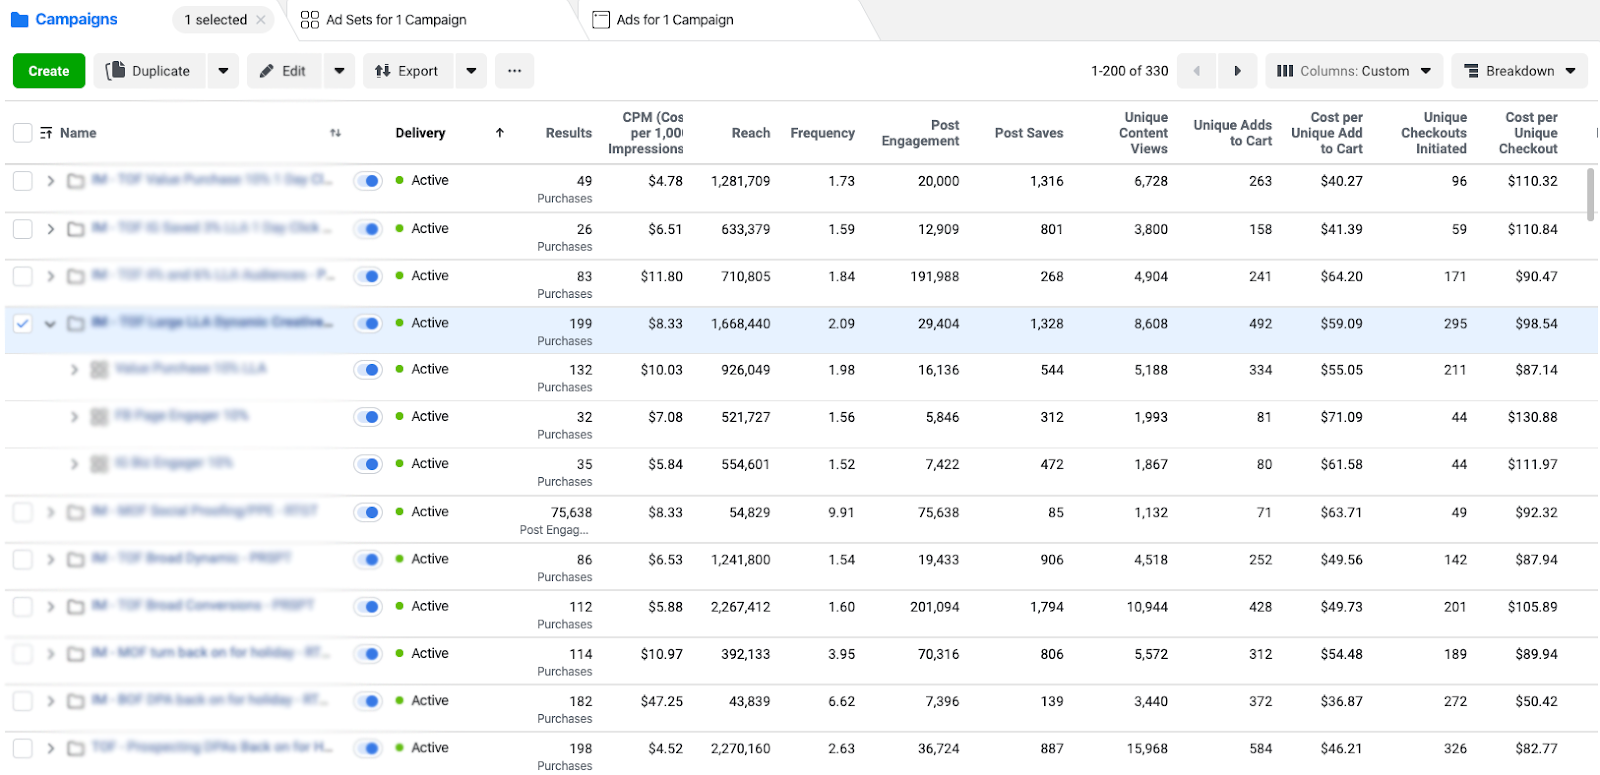Click the green Create button
This screenshot has height=775, width=1600.
point(49,71)
